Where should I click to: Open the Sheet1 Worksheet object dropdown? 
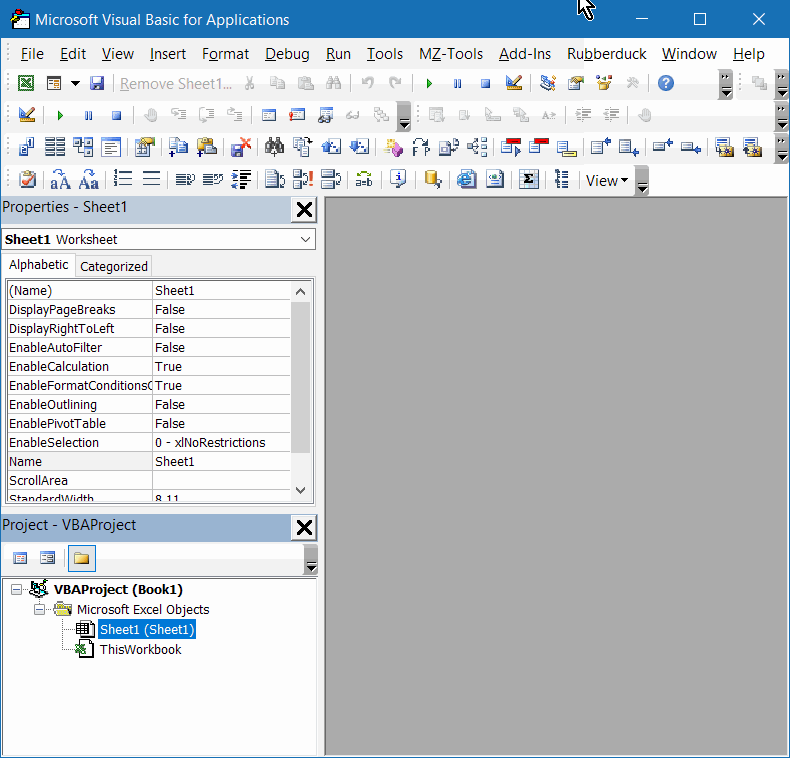[305, 239]
